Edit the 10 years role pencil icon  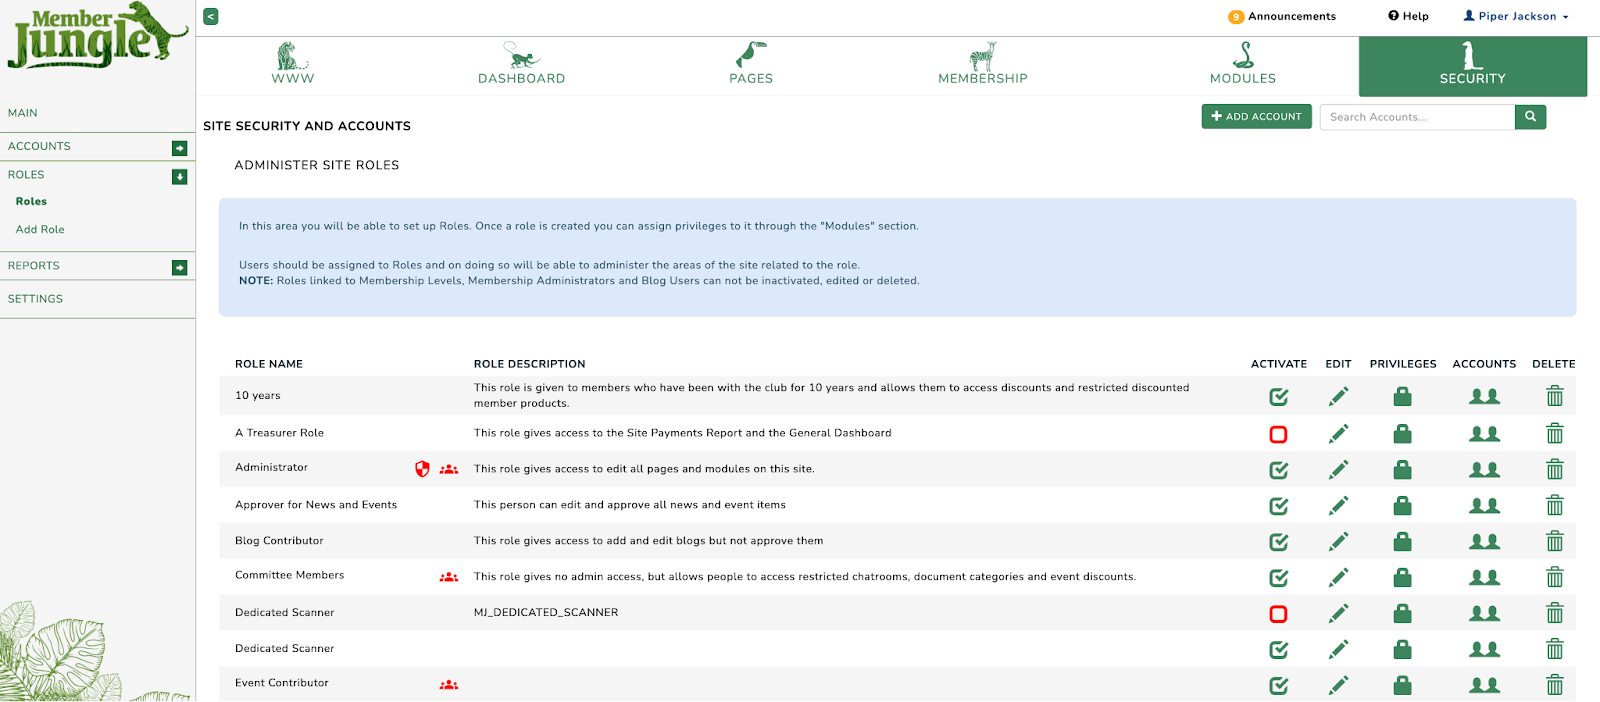tap(1338, 397)
